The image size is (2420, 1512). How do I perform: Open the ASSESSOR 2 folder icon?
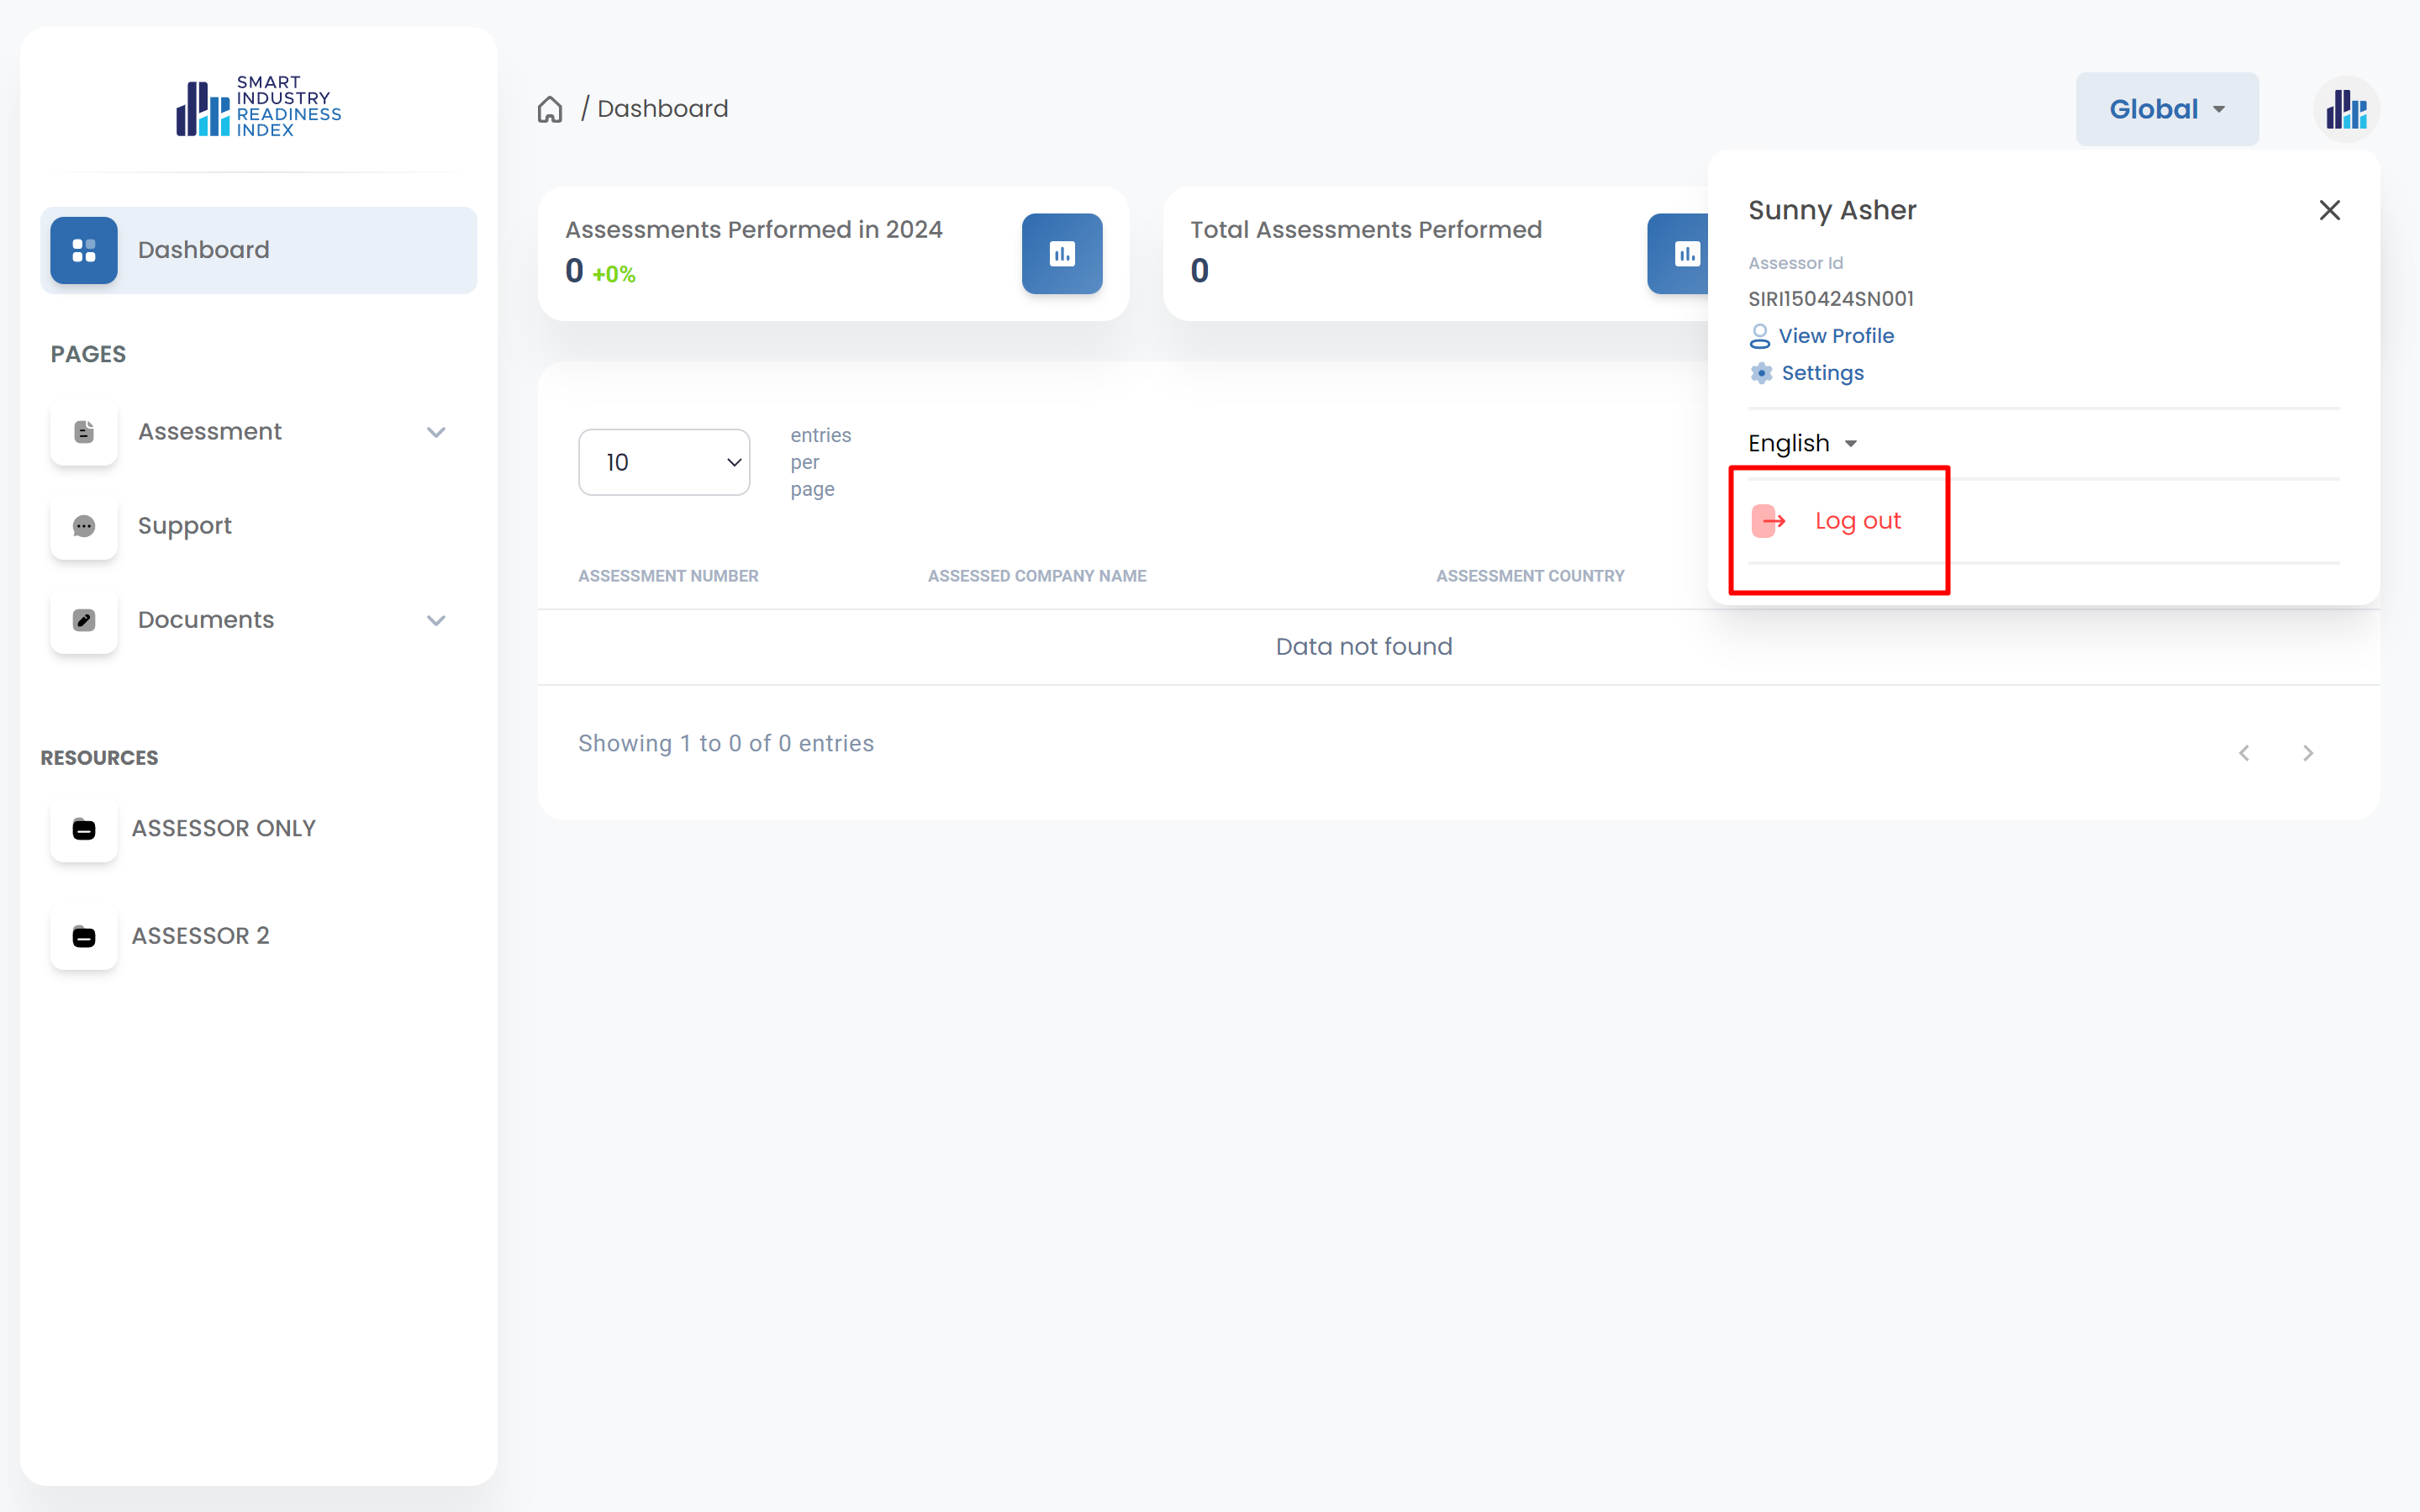[84, 936]
